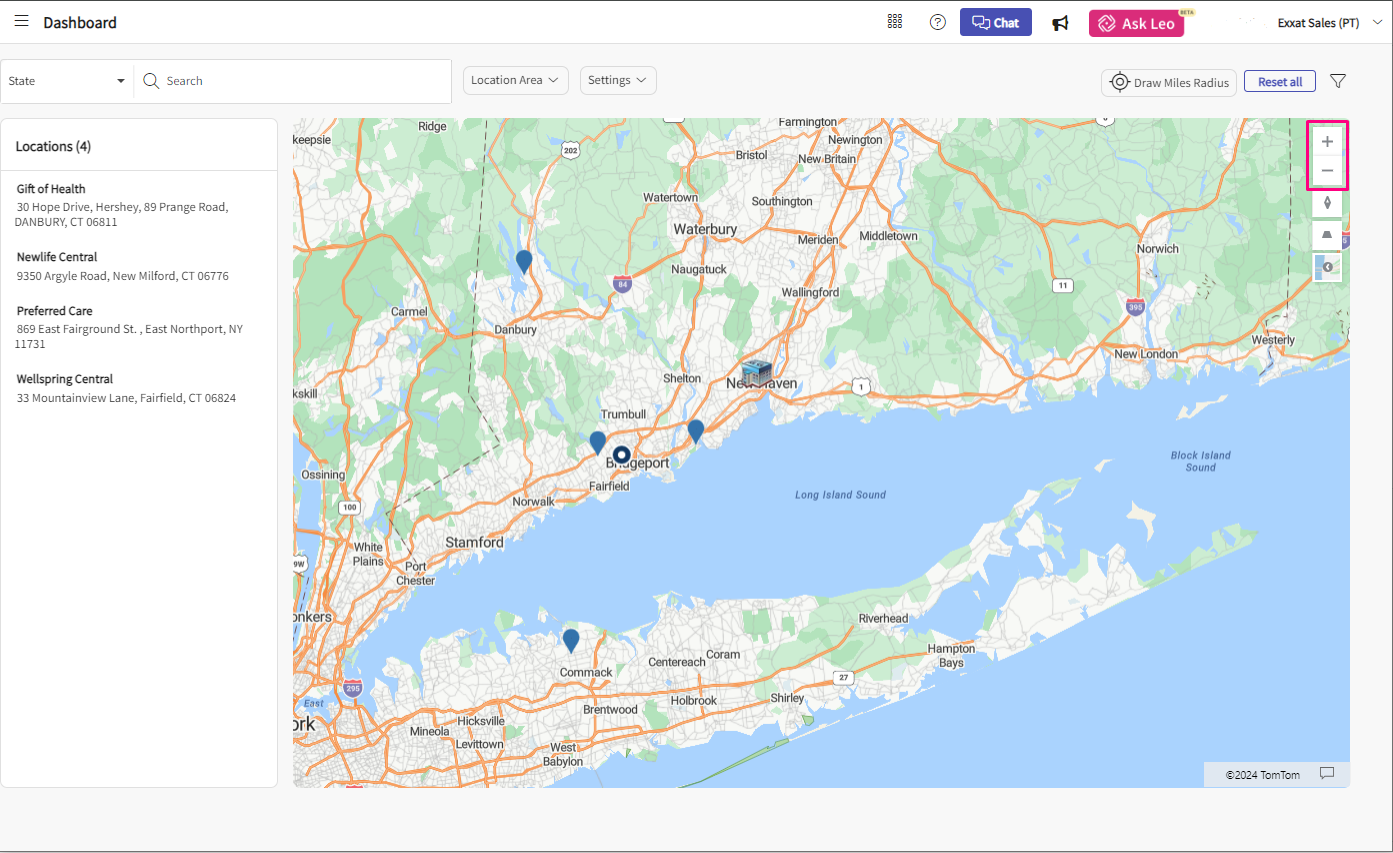The width and height of the screenshot is (1393, 853).
Task: Zoom in on the map
Action: click(1327, 141)
